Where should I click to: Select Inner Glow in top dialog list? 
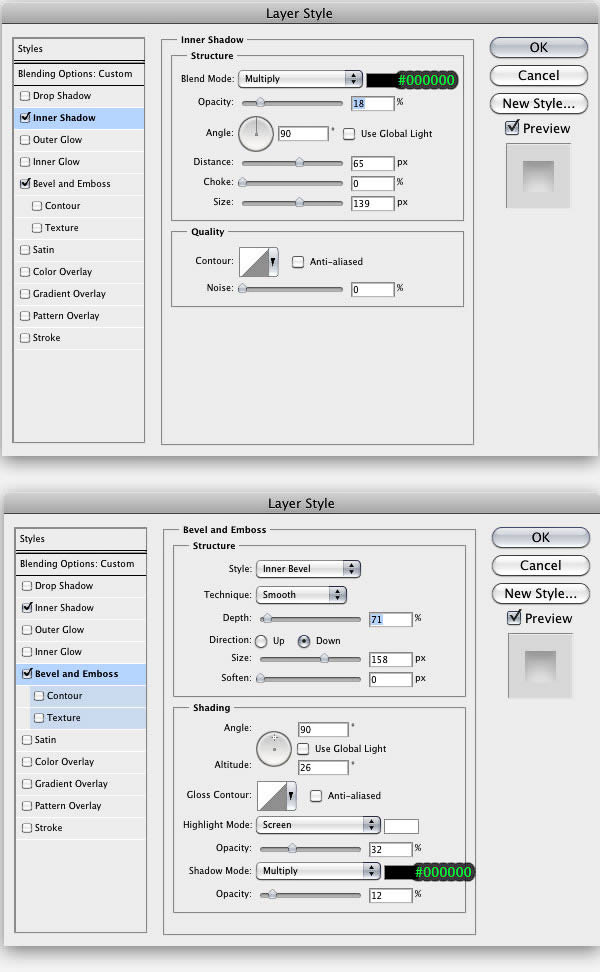click(79, 162)
